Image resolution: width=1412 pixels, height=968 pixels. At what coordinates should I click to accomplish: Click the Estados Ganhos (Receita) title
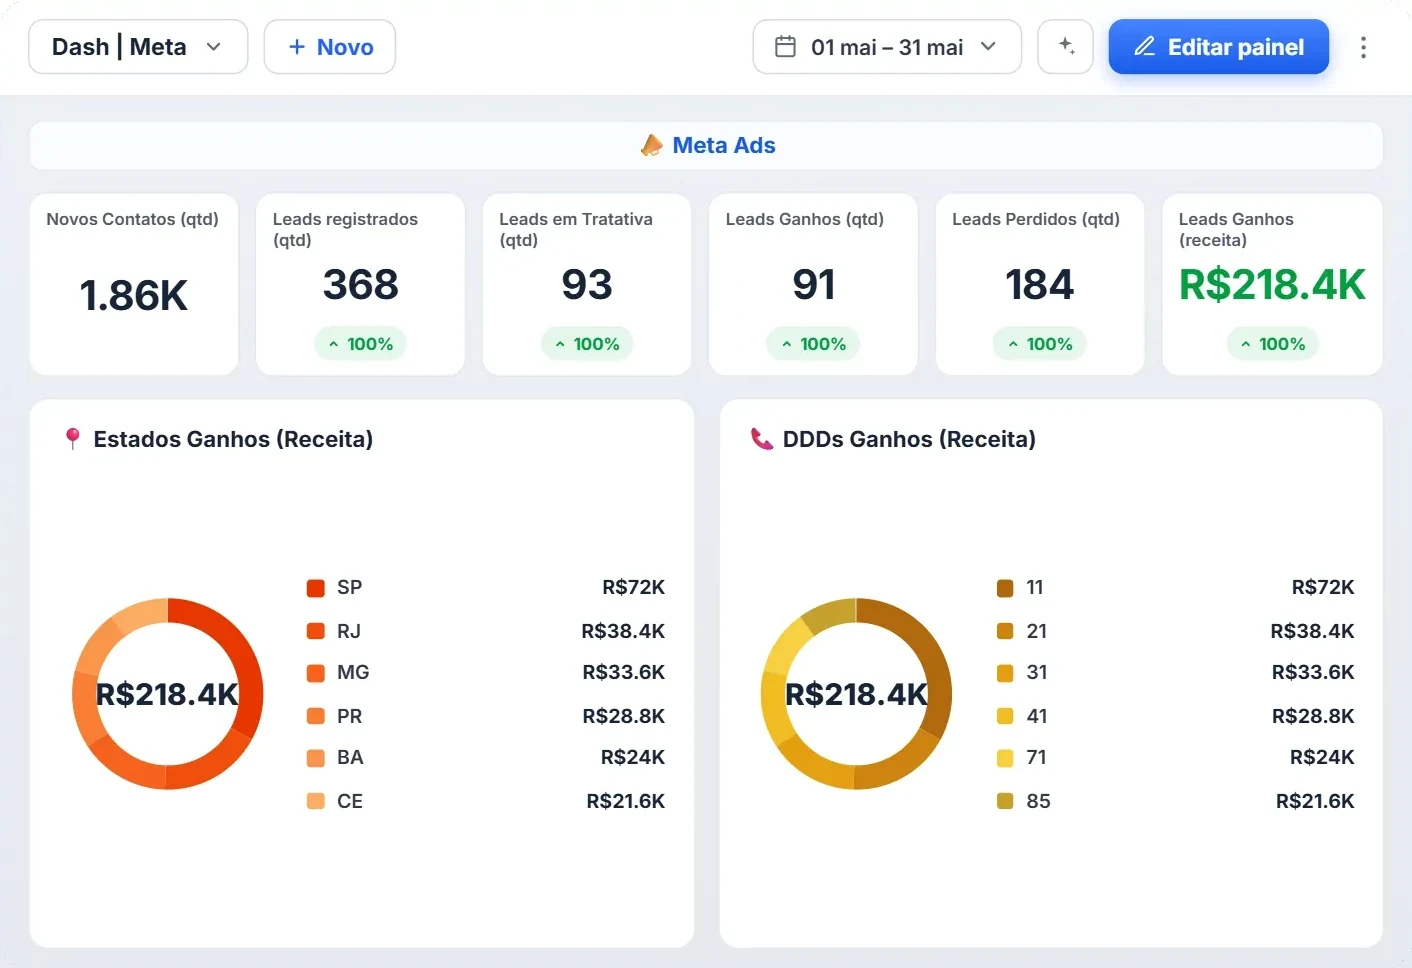click(233, 439)
